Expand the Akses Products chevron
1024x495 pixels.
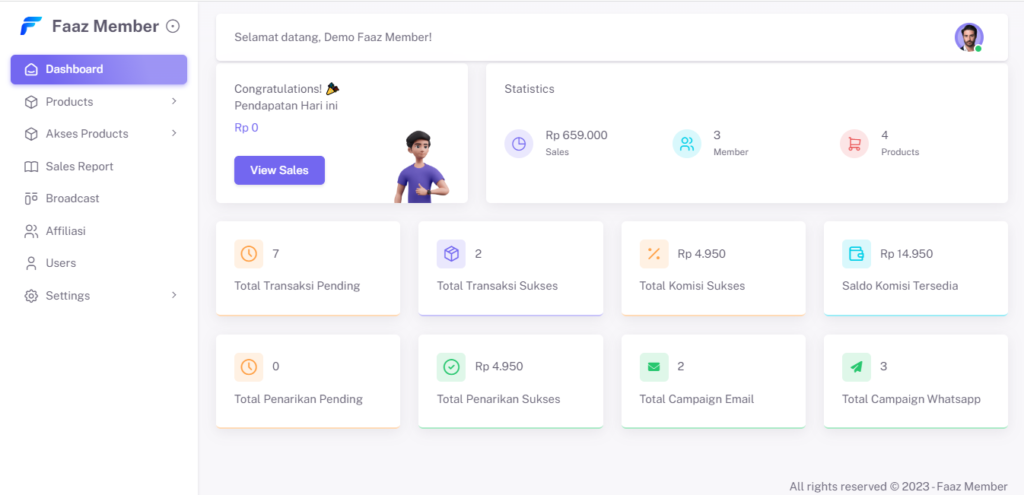pyautogui.click(x=173, y=133)
